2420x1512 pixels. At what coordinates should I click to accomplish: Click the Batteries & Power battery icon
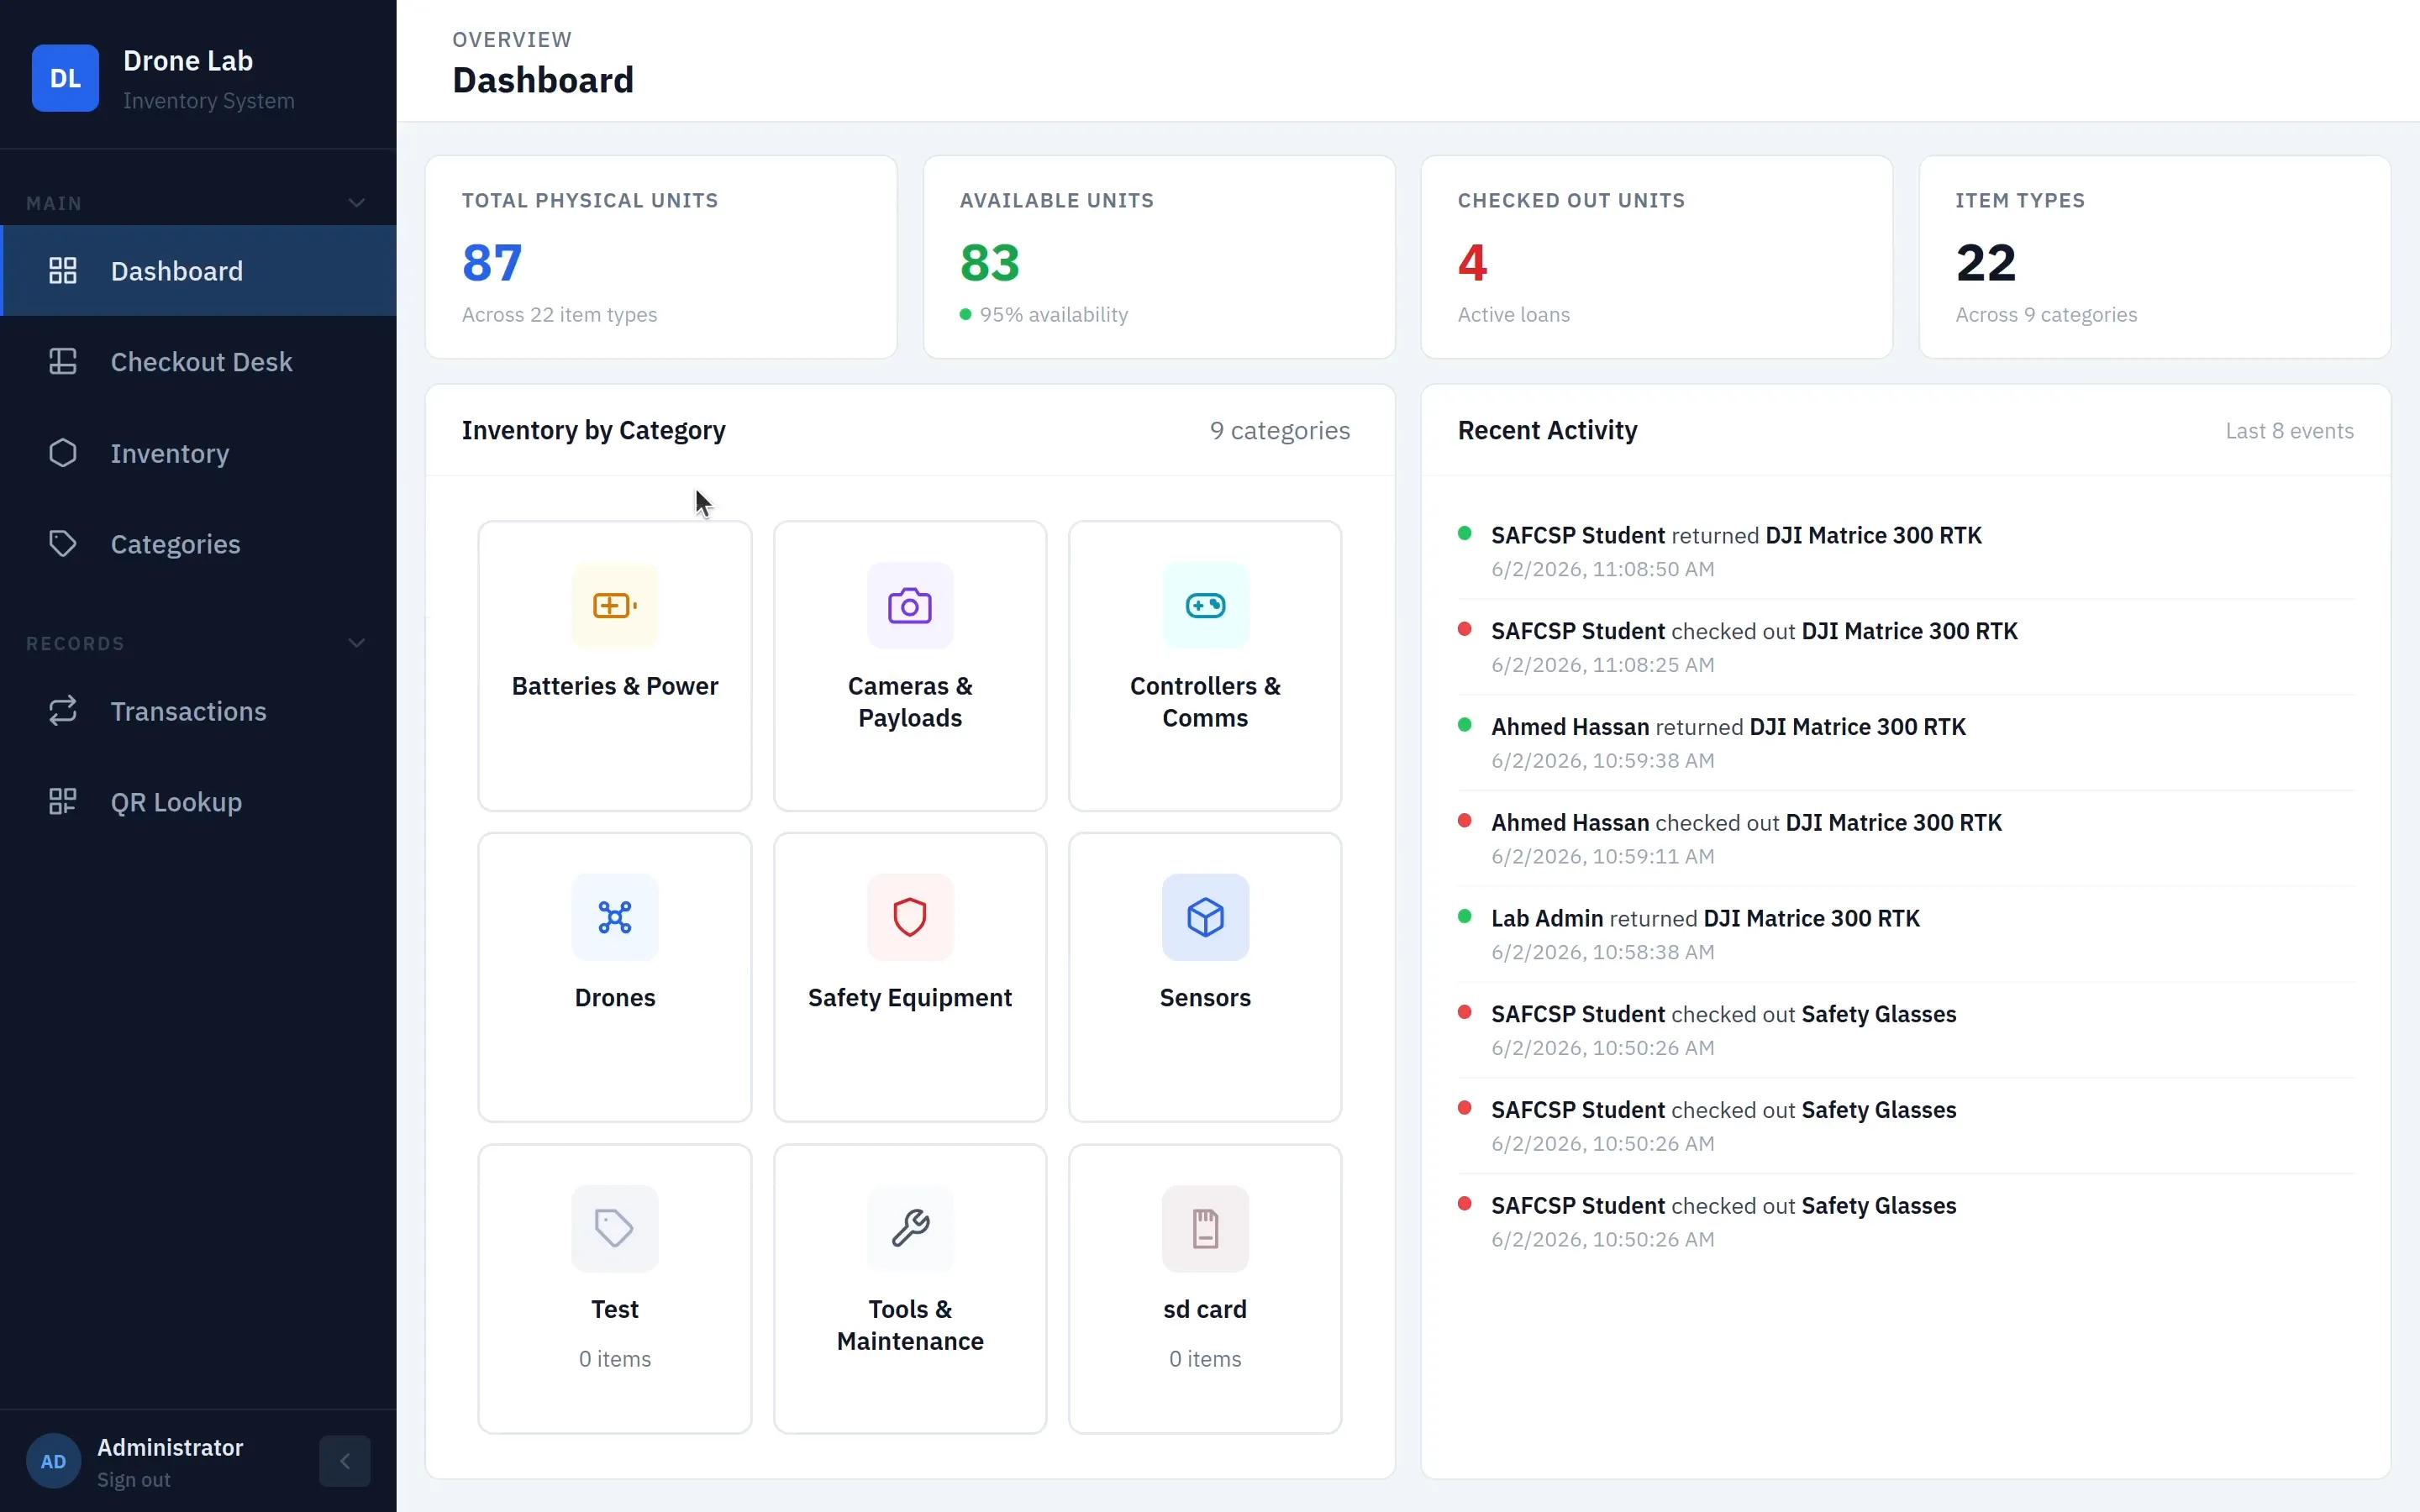coord(615,606)
